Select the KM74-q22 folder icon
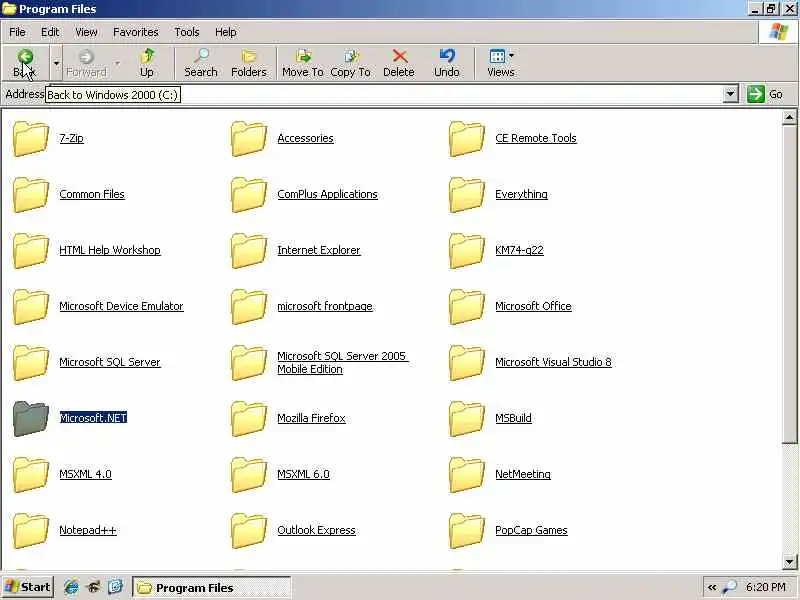 tap(466, 251)
